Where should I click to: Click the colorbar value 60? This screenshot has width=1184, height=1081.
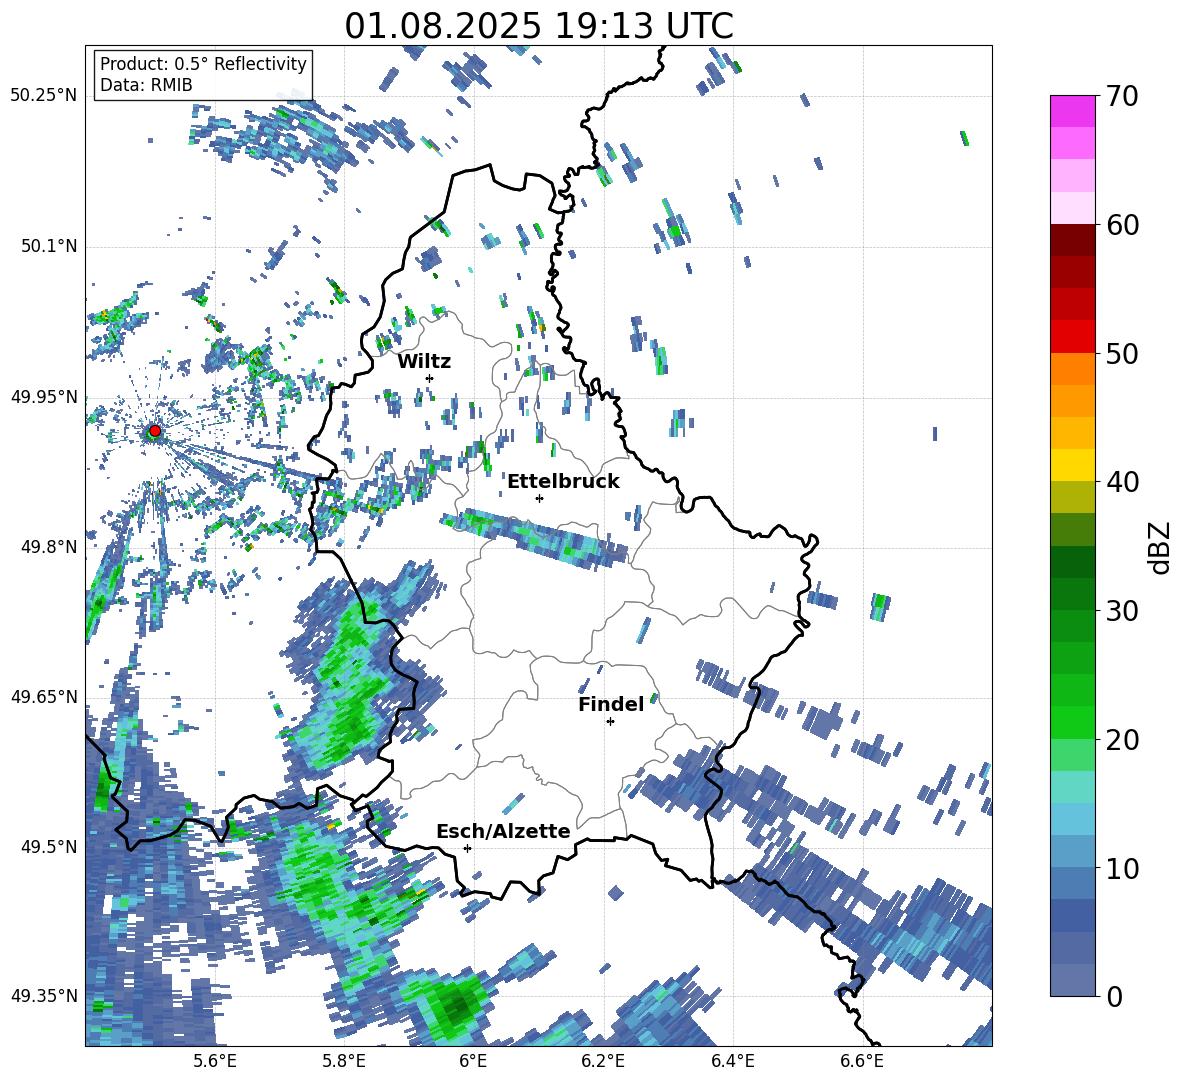(x=1122, y=225)
